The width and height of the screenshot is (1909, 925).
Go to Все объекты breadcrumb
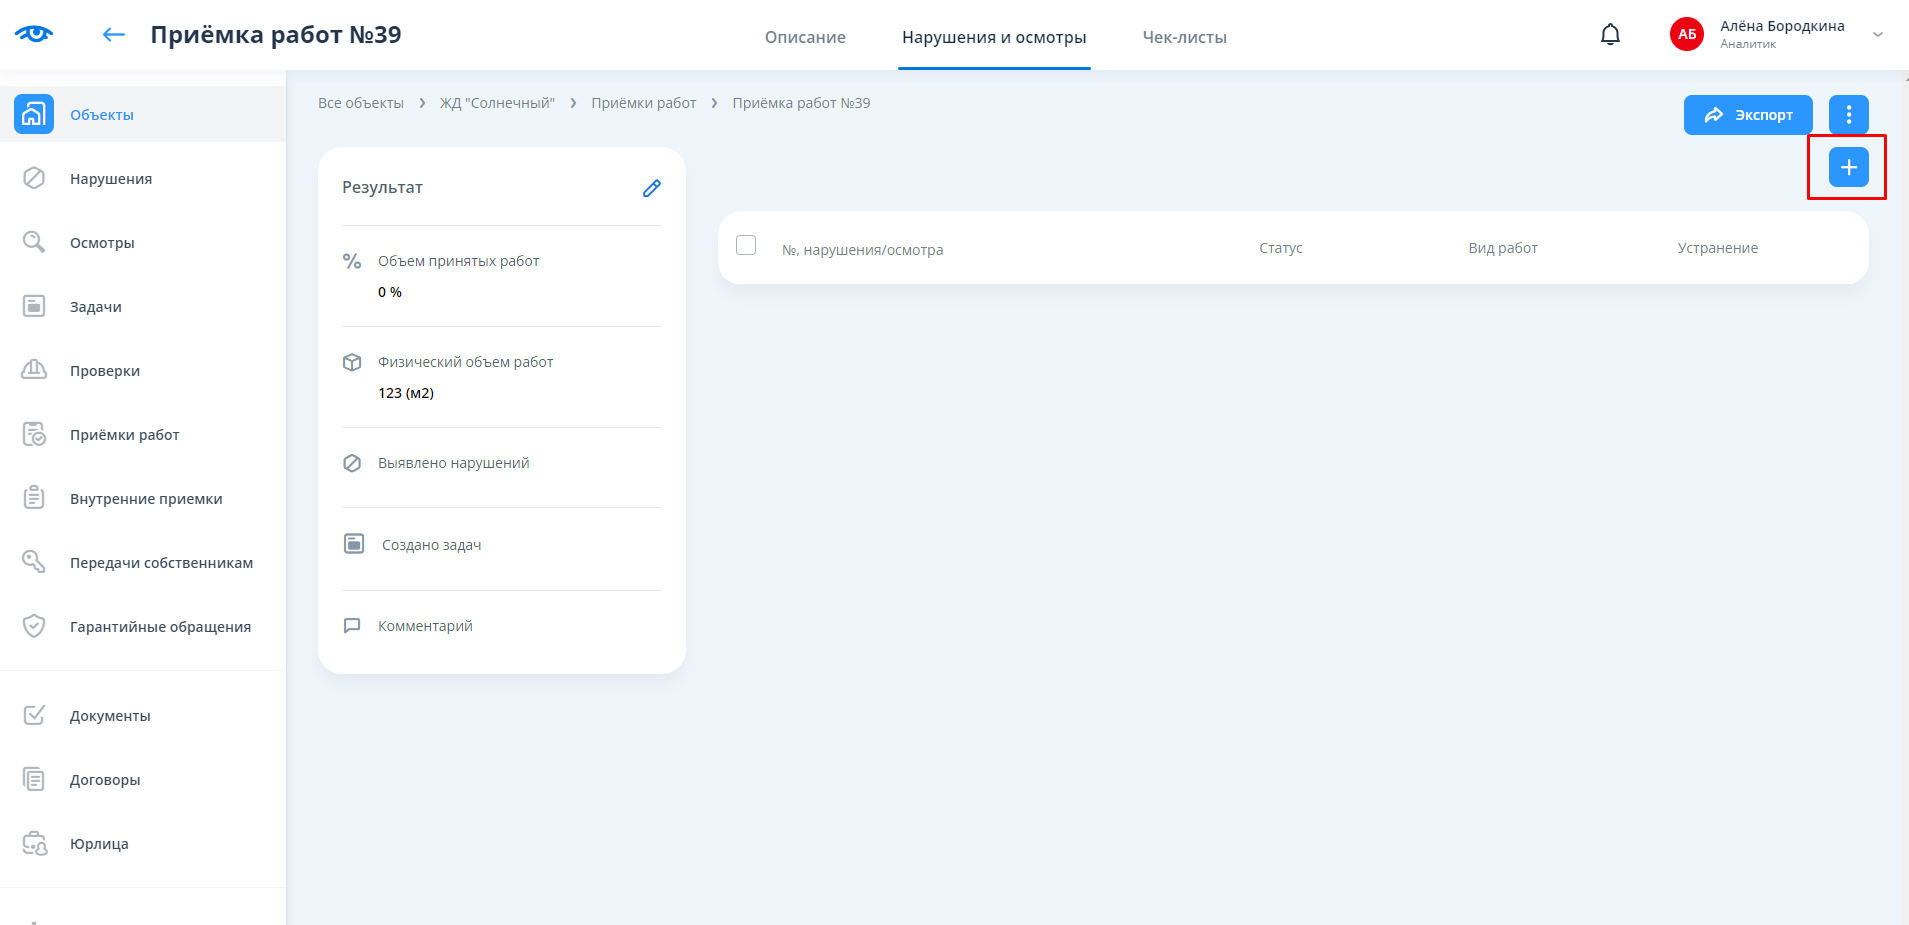(361, 103)
